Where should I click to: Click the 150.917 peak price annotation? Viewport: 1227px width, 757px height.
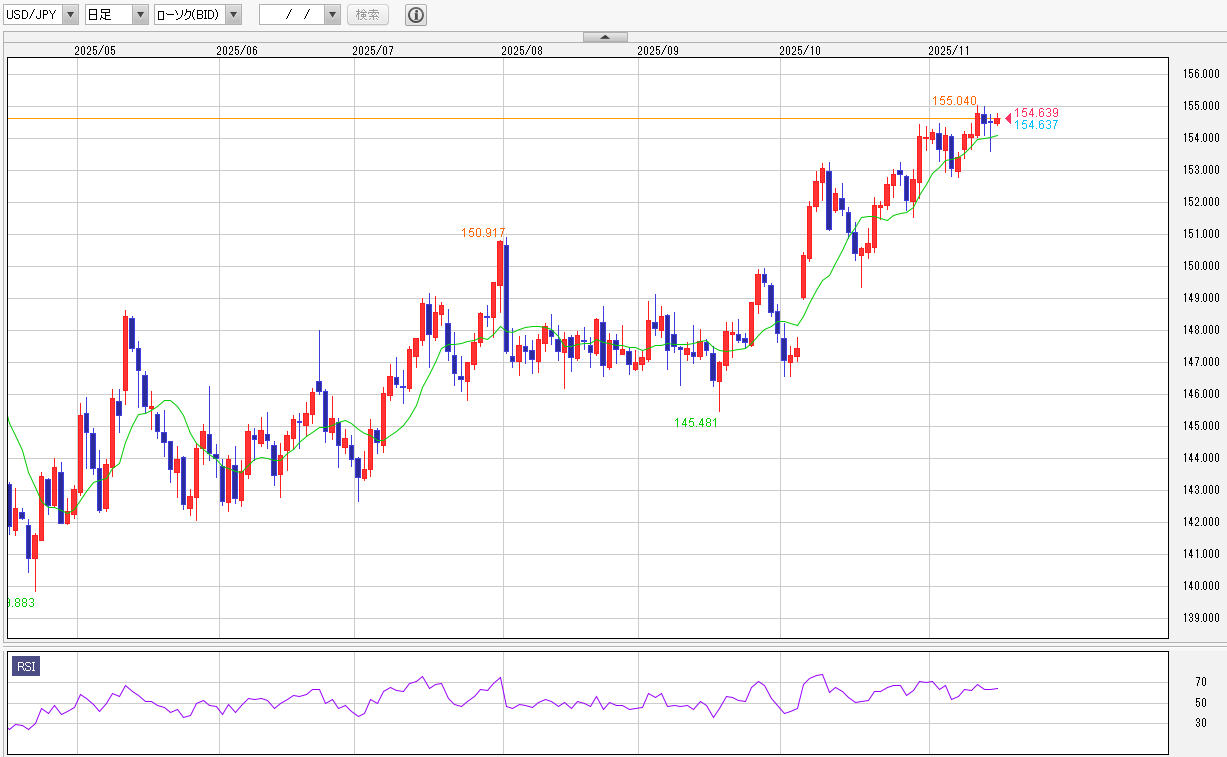(483, 232)
